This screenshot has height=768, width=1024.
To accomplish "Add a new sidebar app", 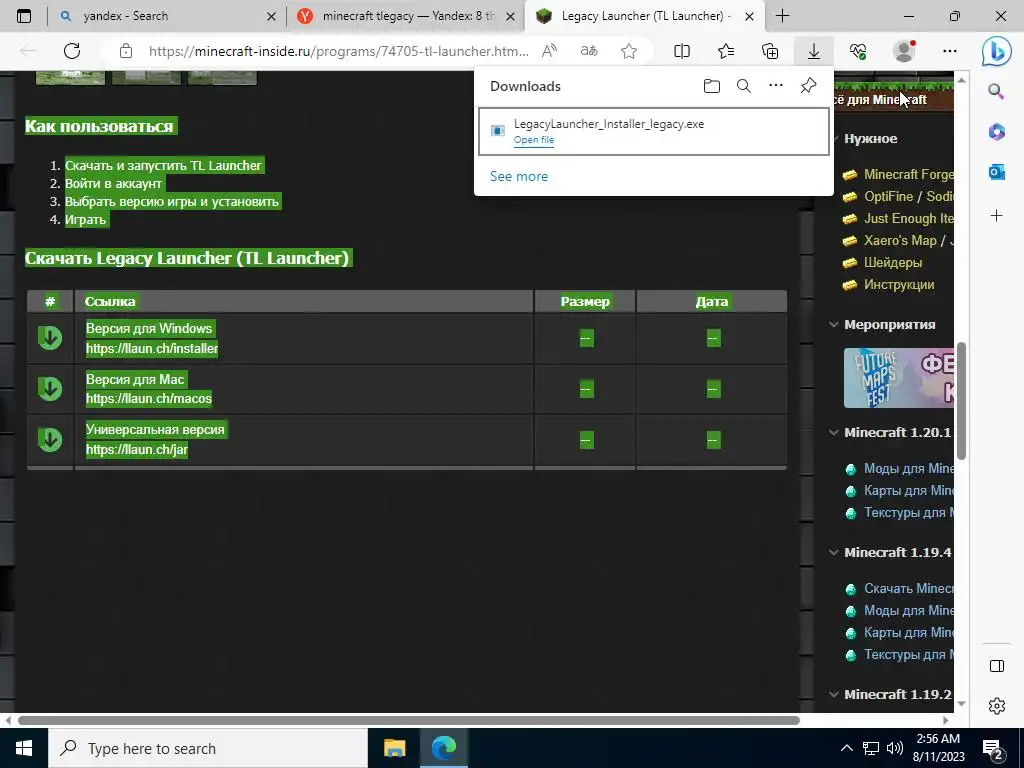I will 996,216.
